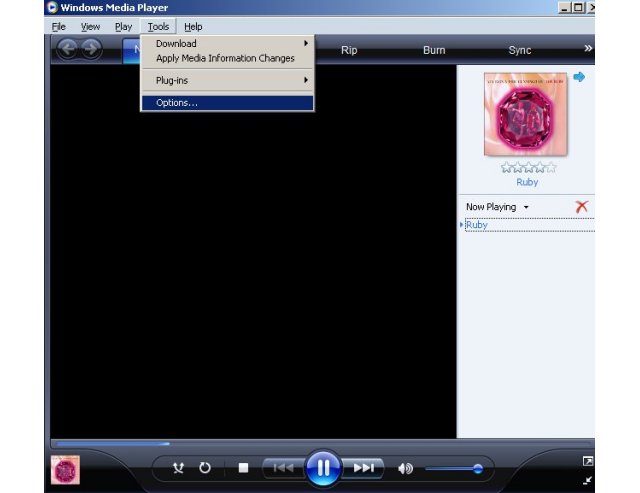Click the Back navigation arrow
The image size is (640, 493).
click(x=67, y=49)
